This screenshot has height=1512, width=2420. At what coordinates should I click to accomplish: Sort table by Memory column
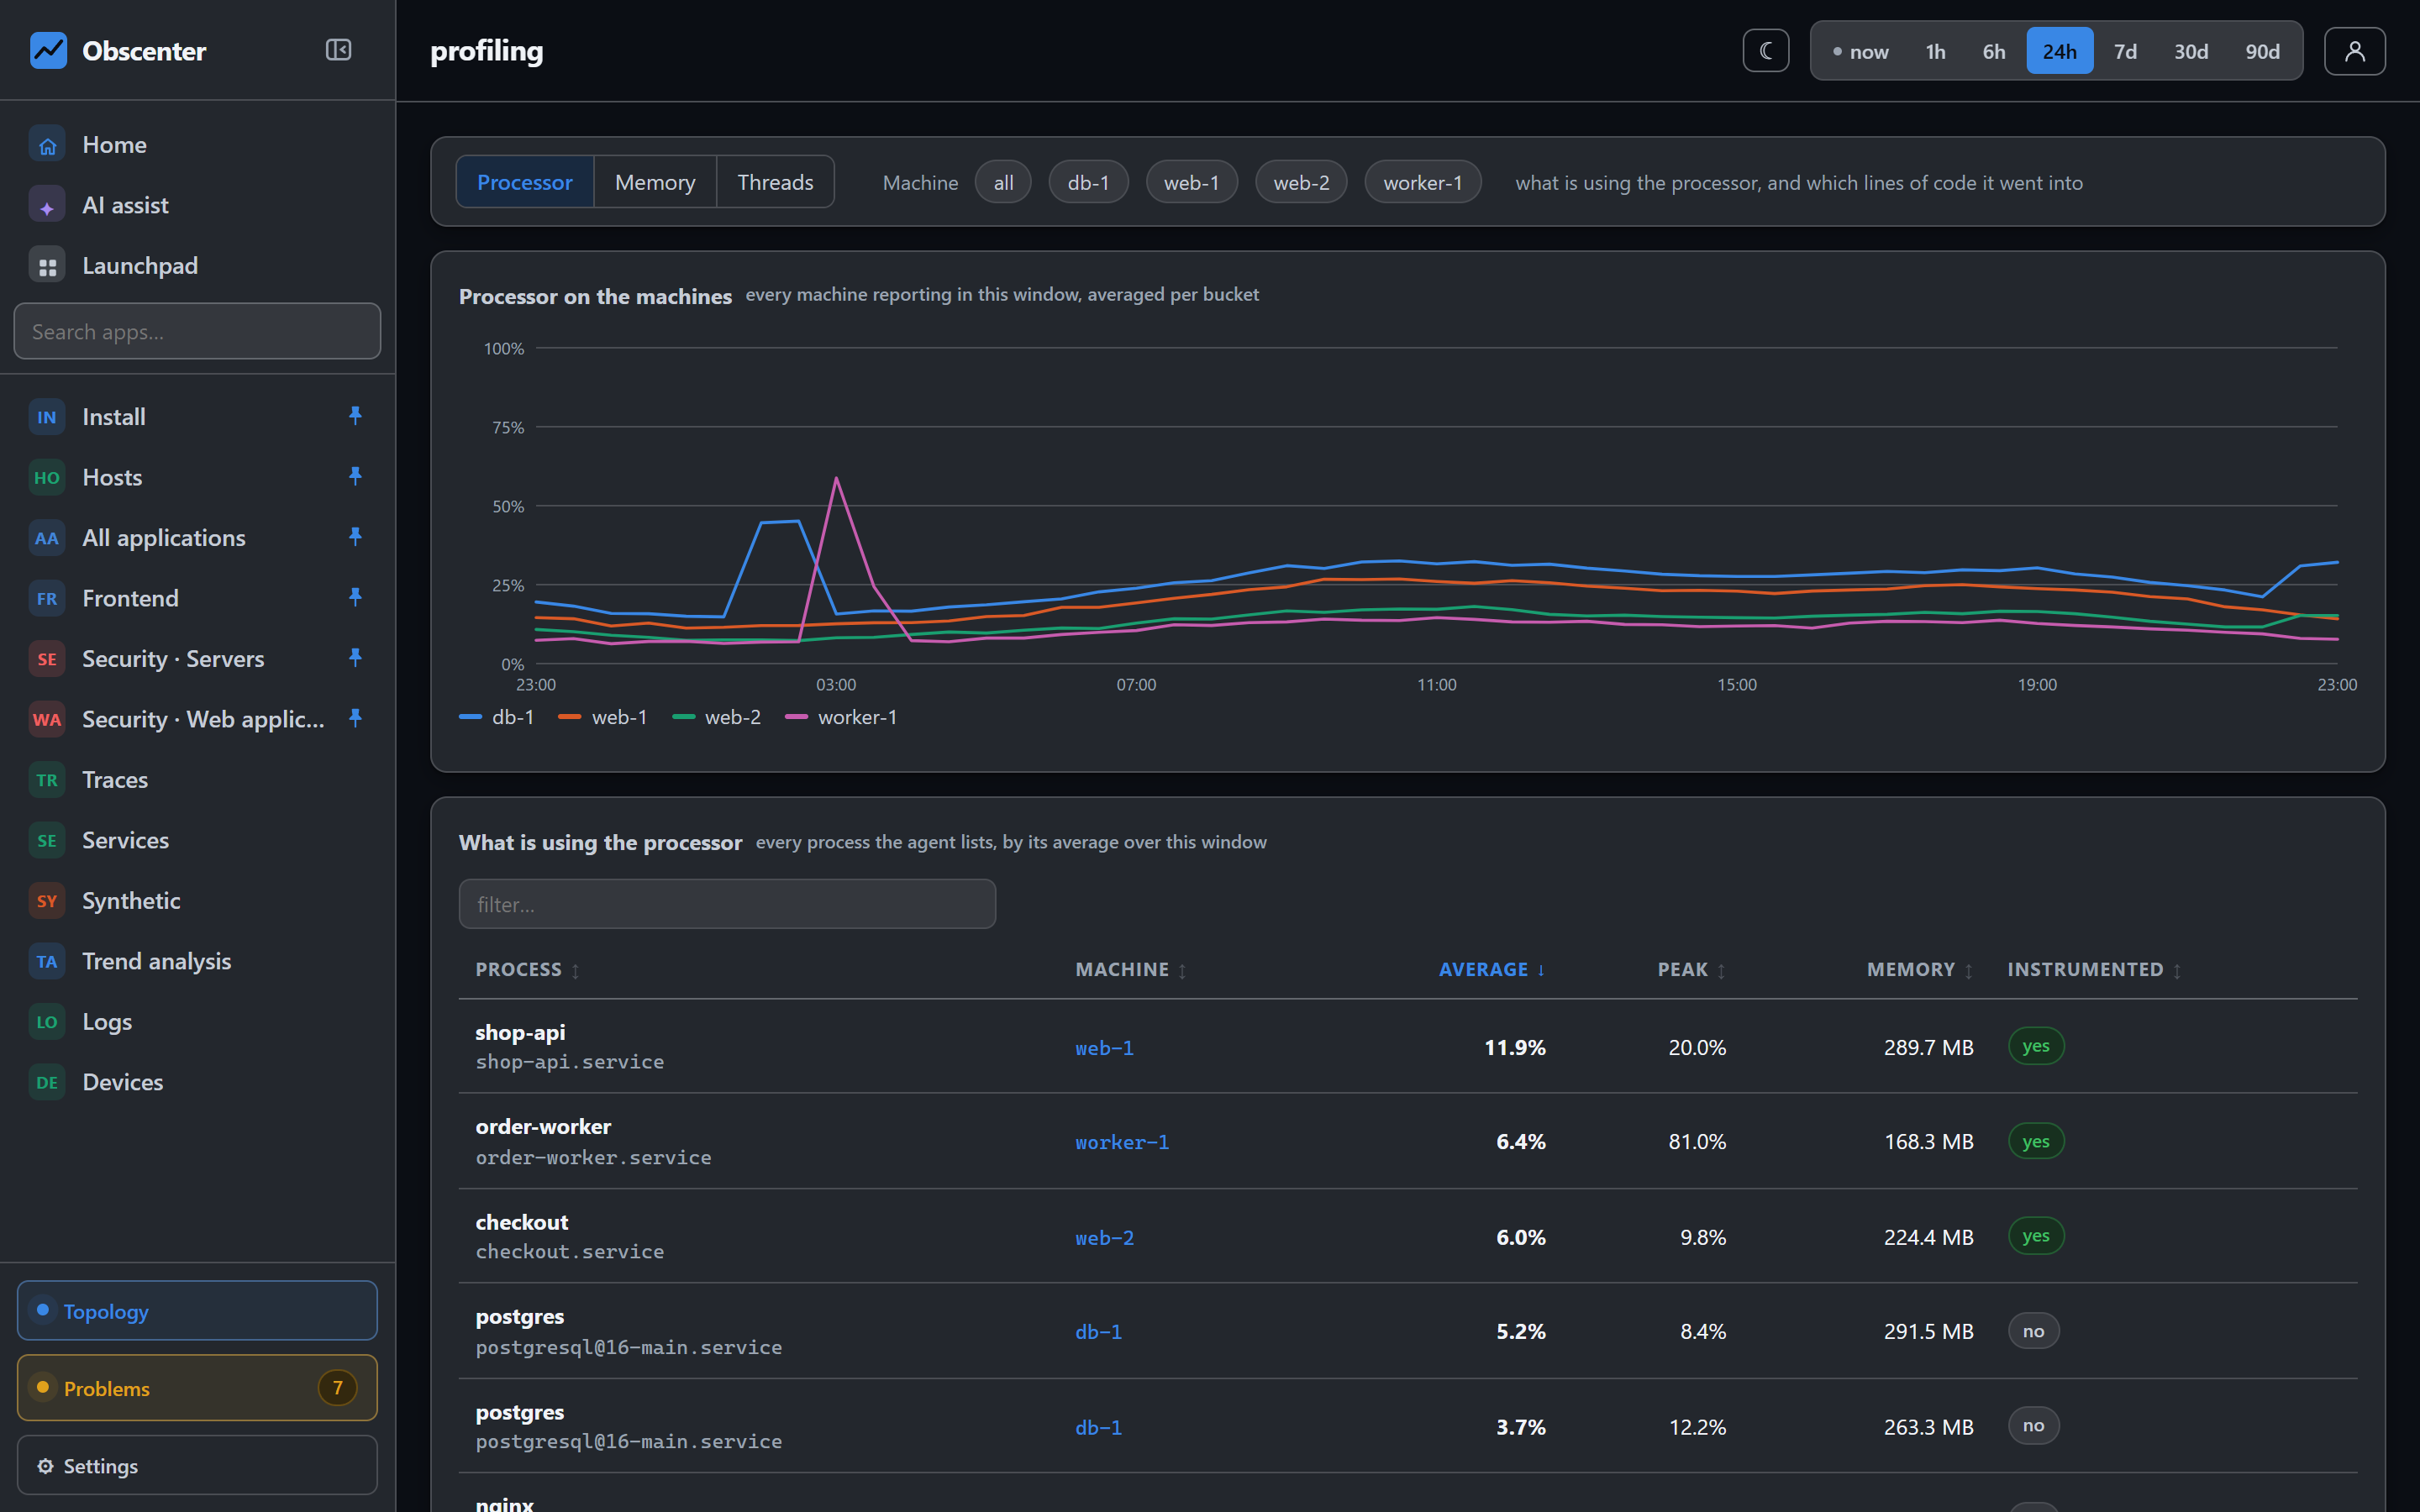1920,970
